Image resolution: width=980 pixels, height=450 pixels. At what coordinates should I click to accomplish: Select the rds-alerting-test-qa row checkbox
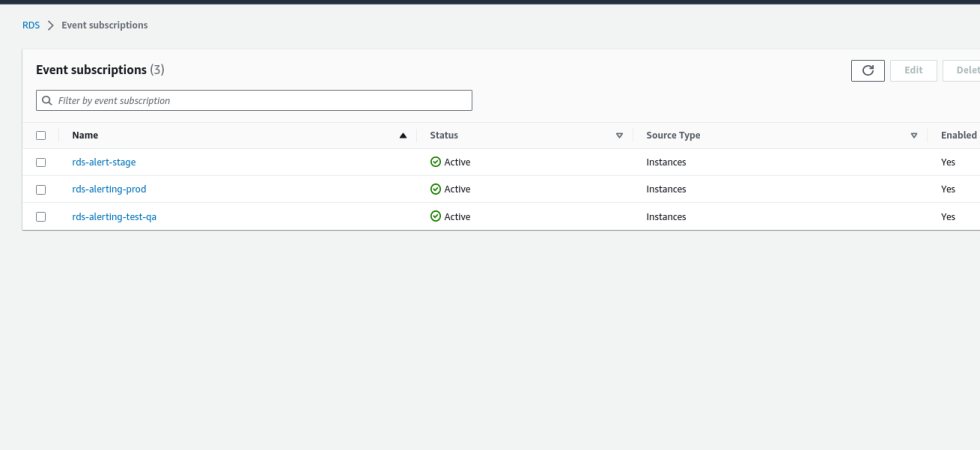41,217
